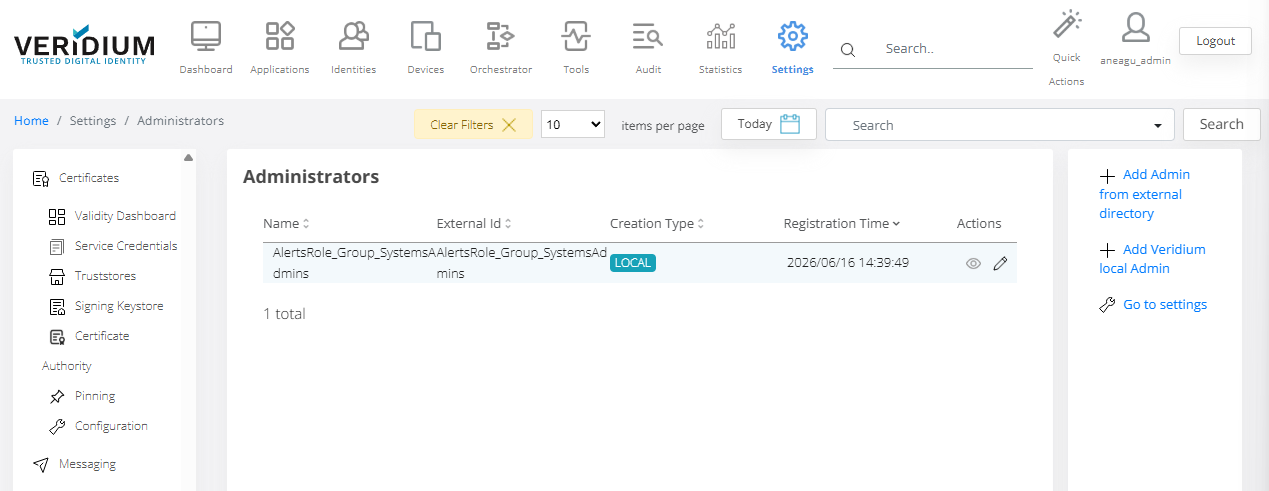The height and width of the screenshot is (491, 1269).
Task: Open Pinning in the sidebar
Action: coord(95,396)
